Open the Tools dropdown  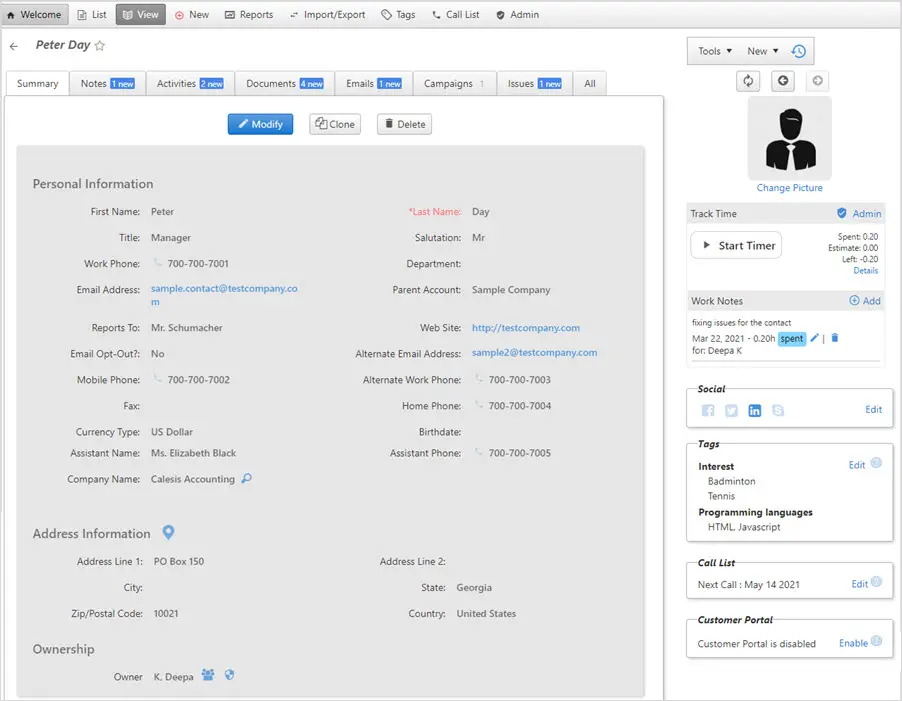(x=715, y=50)
